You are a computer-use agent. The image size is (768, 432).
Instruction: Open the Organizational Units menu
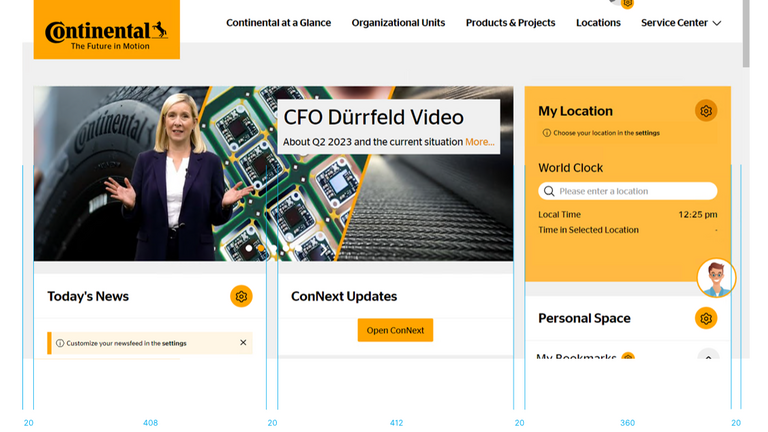tap(398, 23)
